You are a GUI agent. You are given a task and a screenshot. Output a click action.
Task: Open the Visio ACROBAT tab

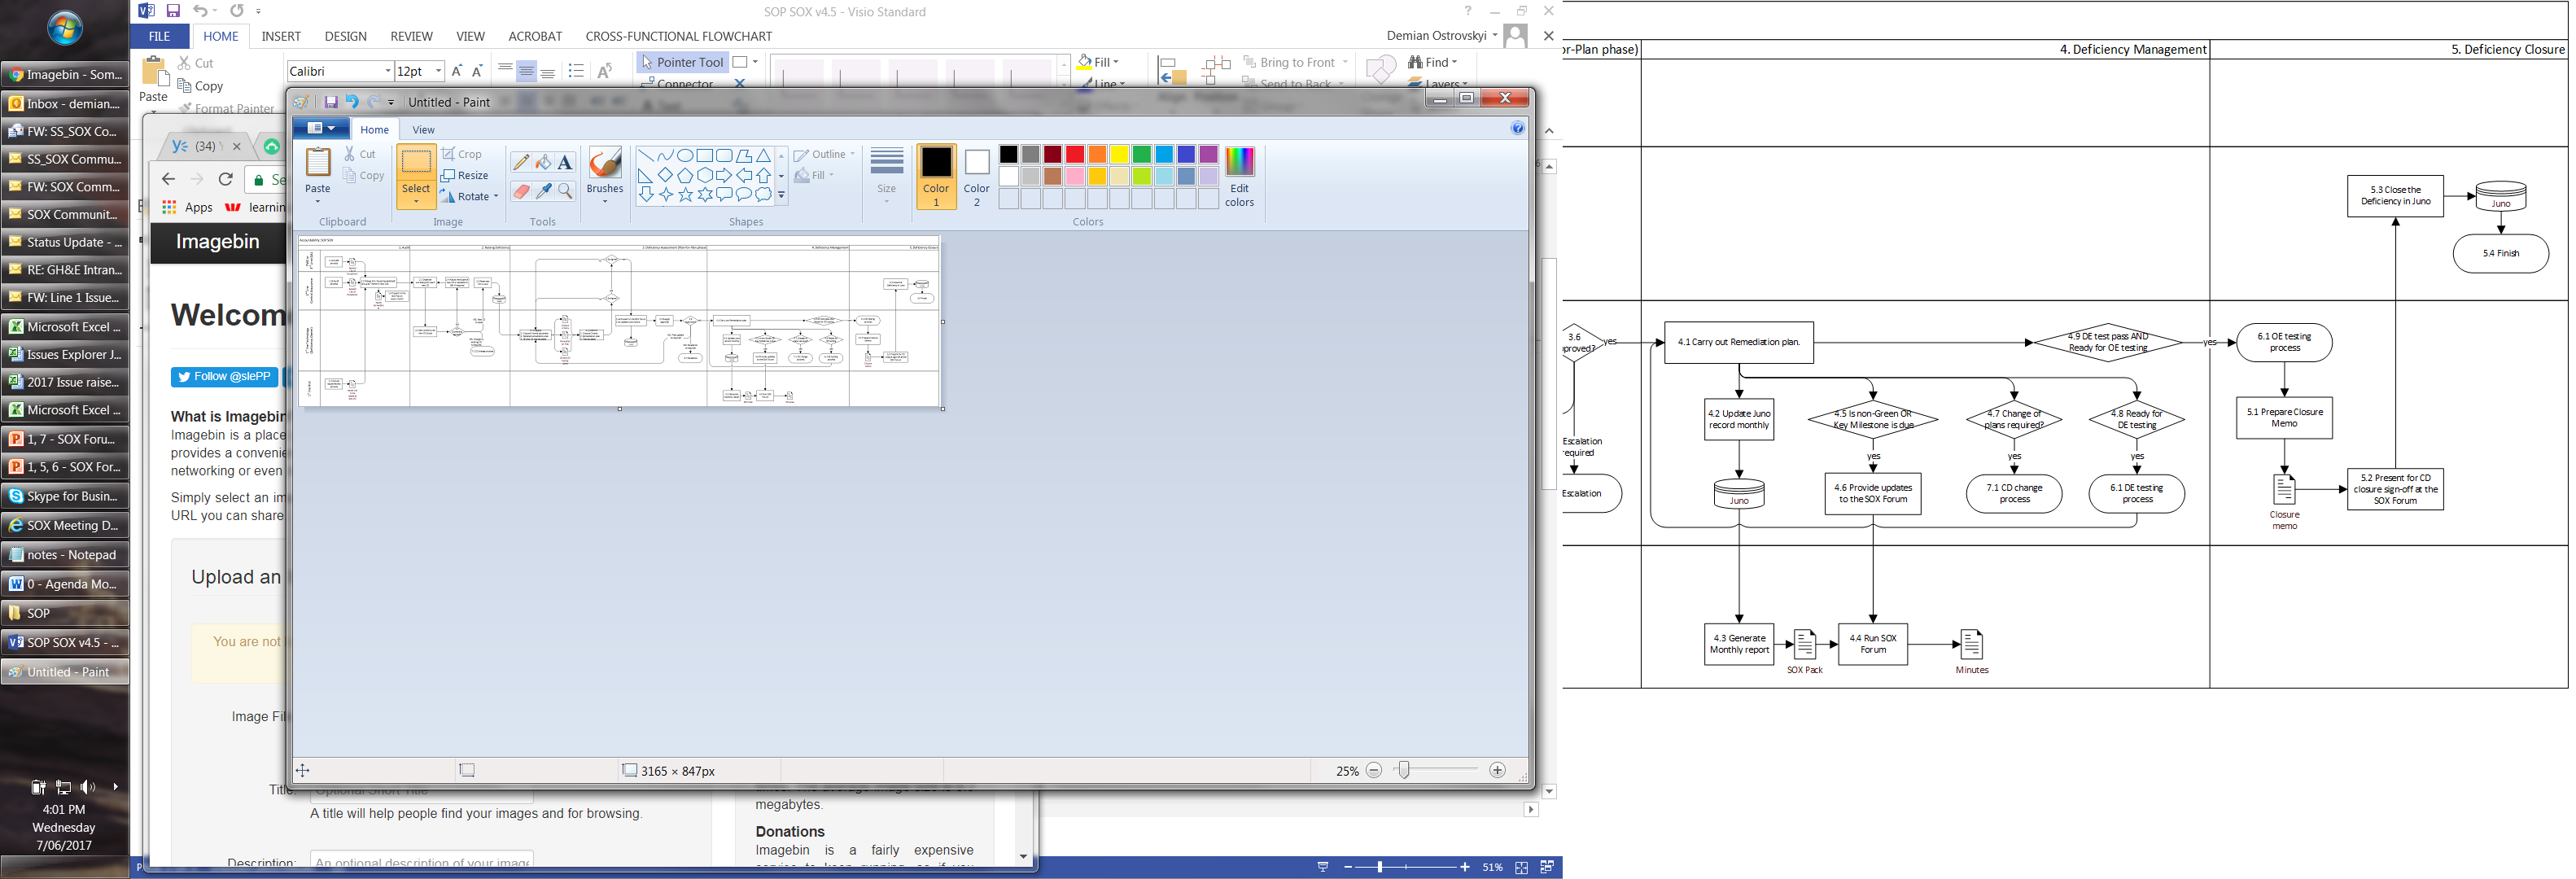[x=535, y=36]
